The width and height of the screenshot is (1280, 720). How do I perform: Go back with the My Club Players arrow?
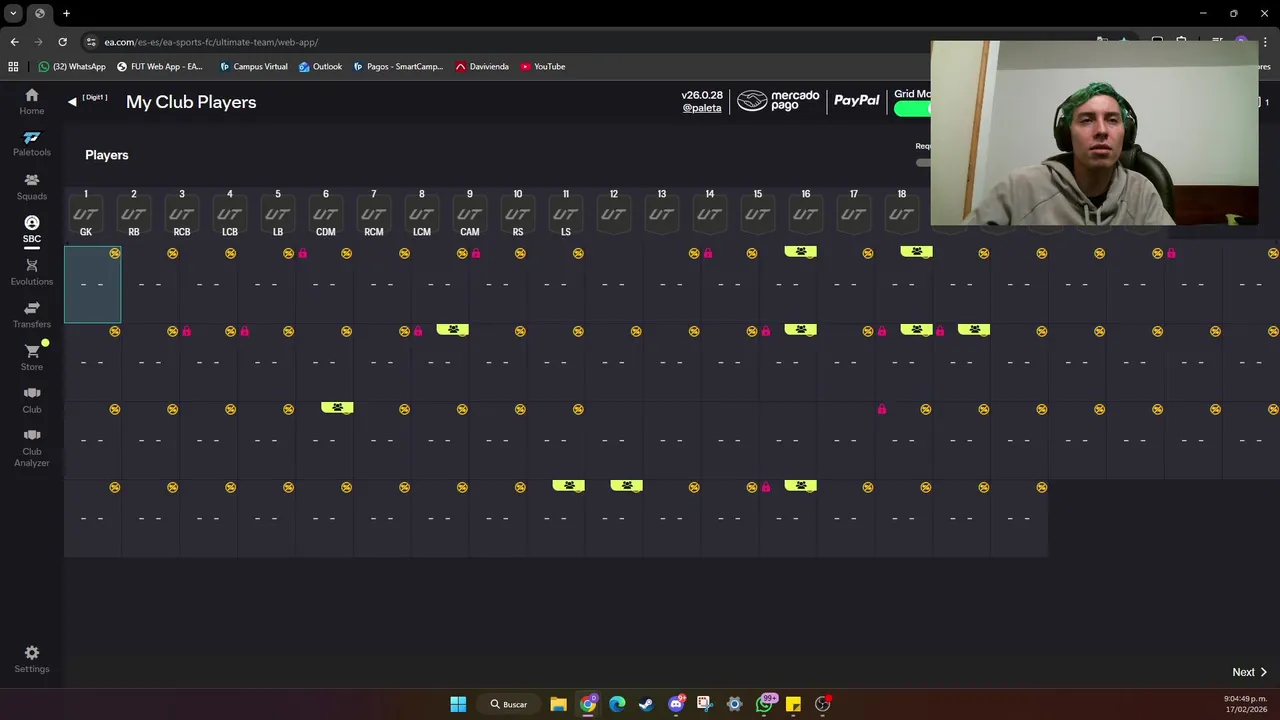click(72, 102)
